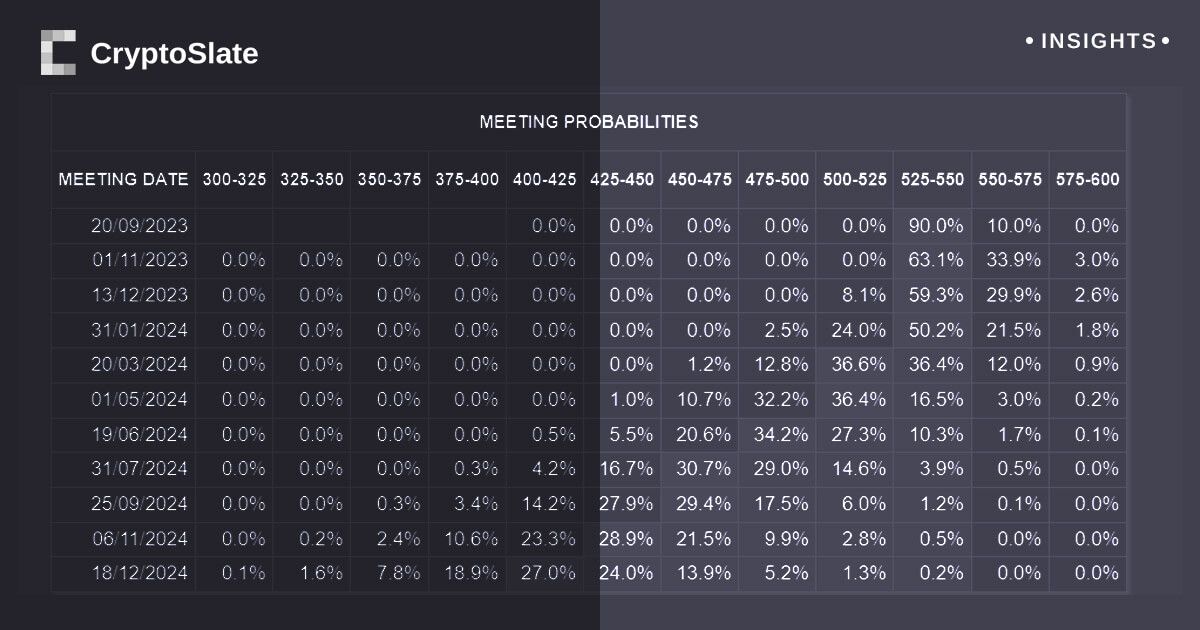Open the CryptoSlate brand name link
Screen dimensions: 1200x630
click(x=174, y=54)
